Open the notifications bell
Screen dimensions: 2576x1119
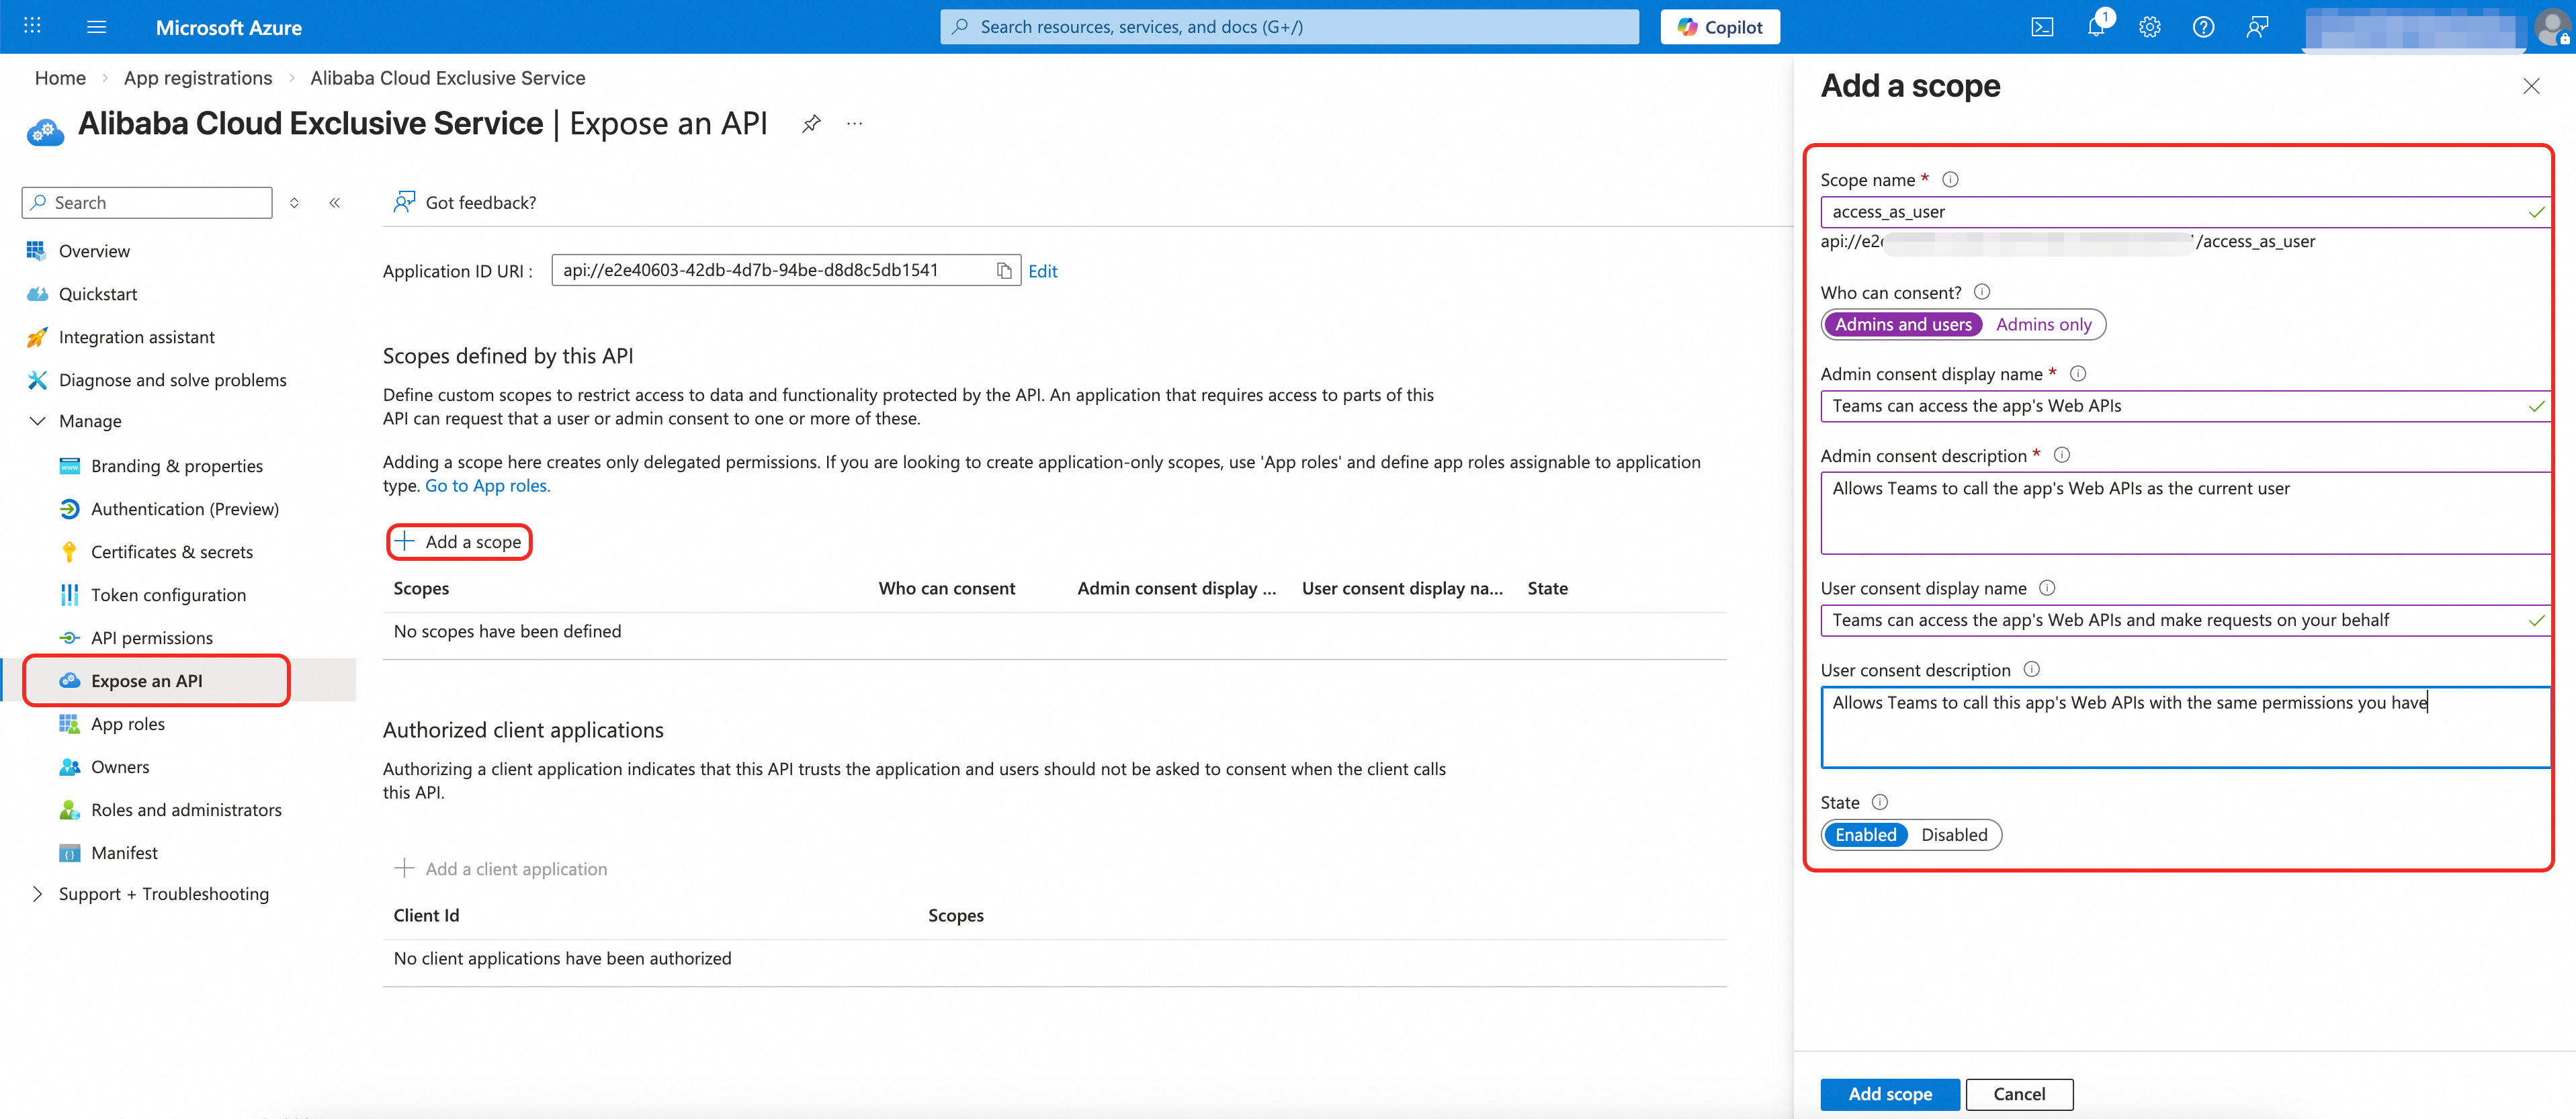click(2096, 27)
